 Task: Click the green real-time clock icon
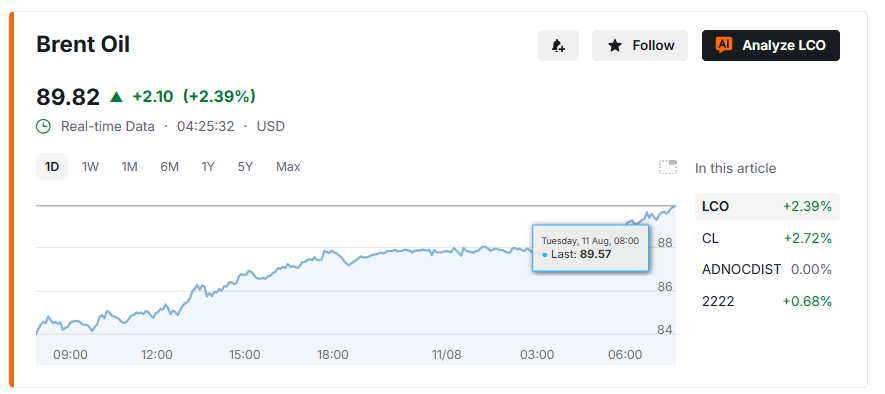[x=43, y=126]
